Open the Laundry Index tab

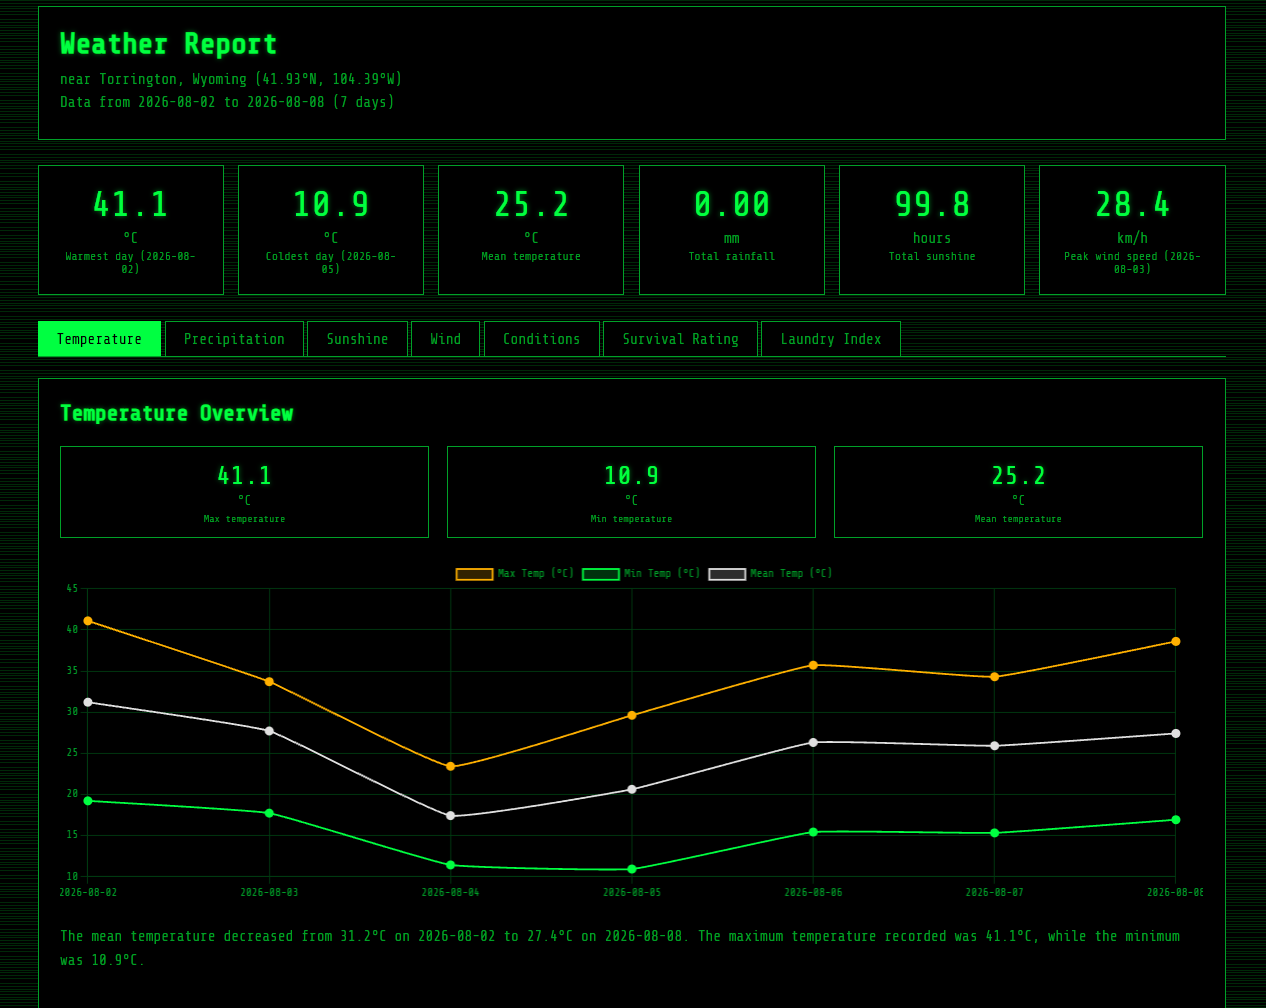(830, 339)
